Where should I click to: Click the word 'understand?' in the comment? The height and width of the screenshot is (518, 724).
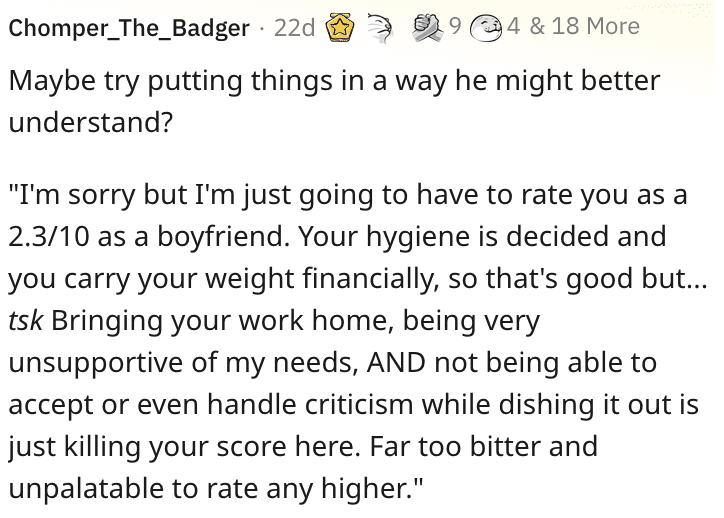click(90, 122)
